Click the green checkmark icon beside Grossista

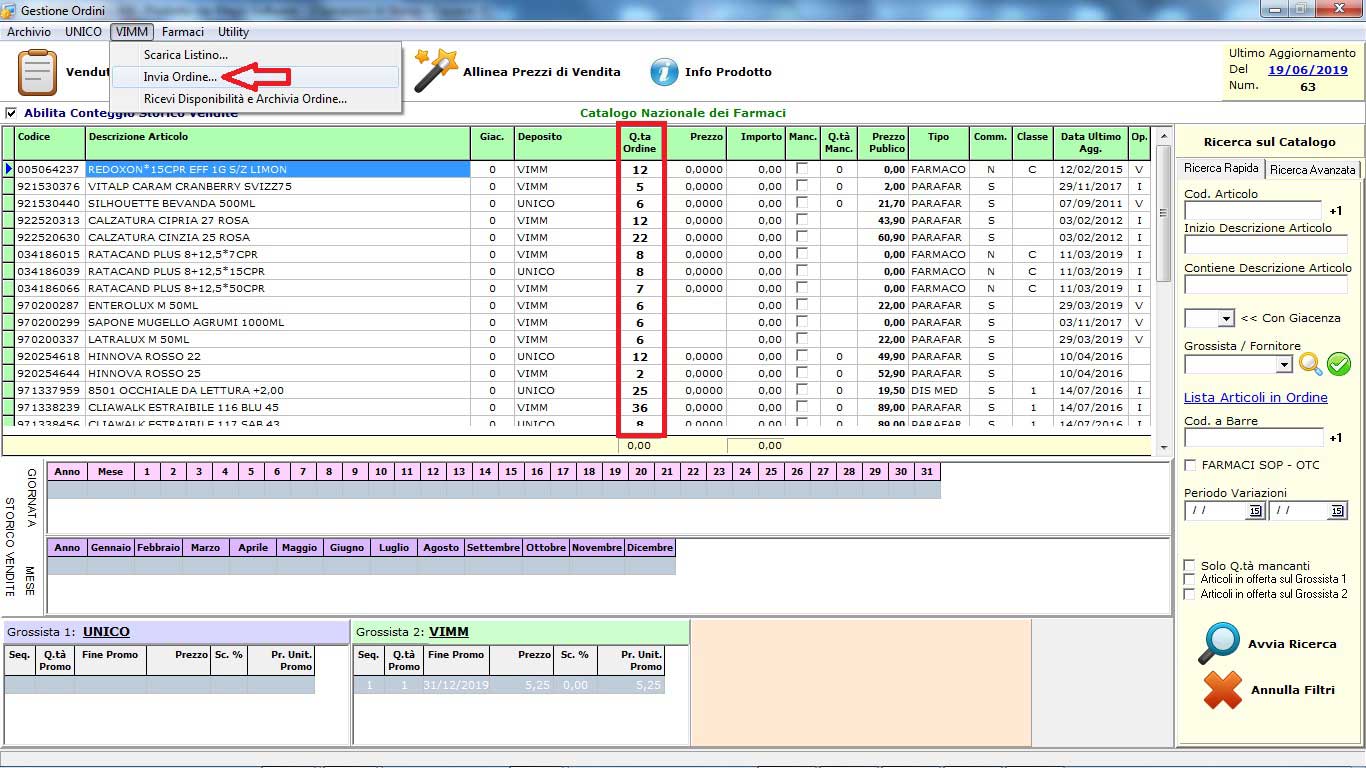[x=1338, y=364]
